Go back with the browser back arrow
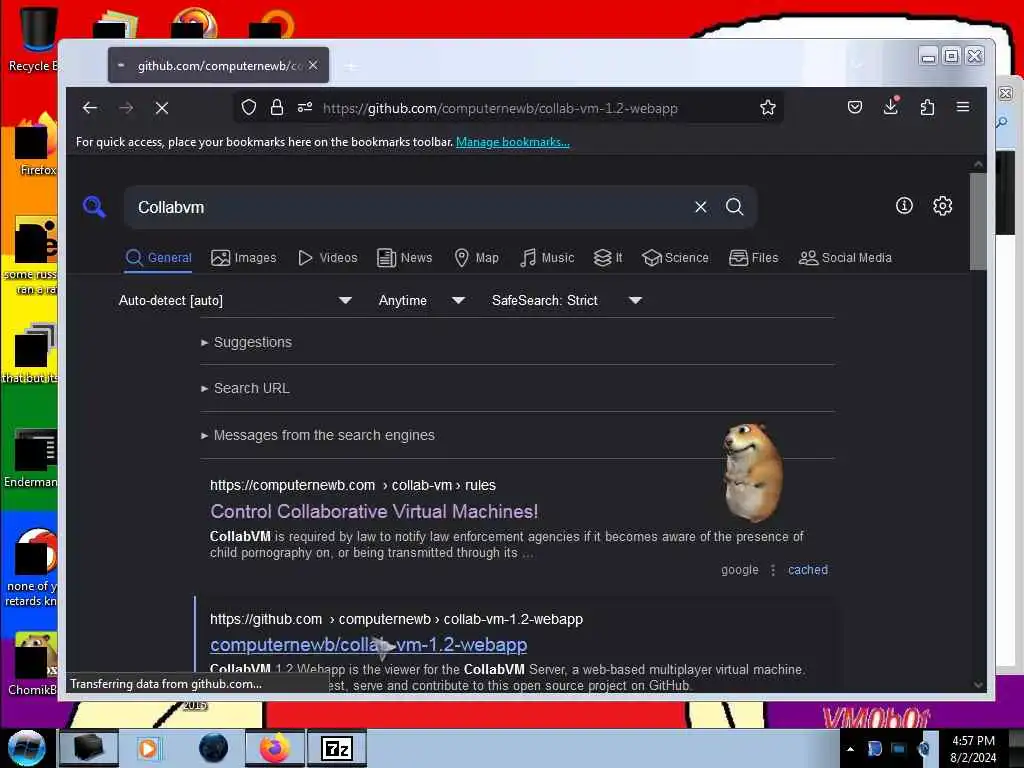This screenshot has width=1024, height=768. point(90,108)
